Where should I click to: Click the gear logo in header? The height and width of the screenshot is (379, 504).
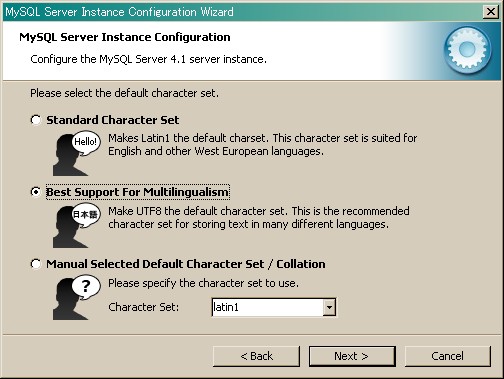tap(467, 50)
